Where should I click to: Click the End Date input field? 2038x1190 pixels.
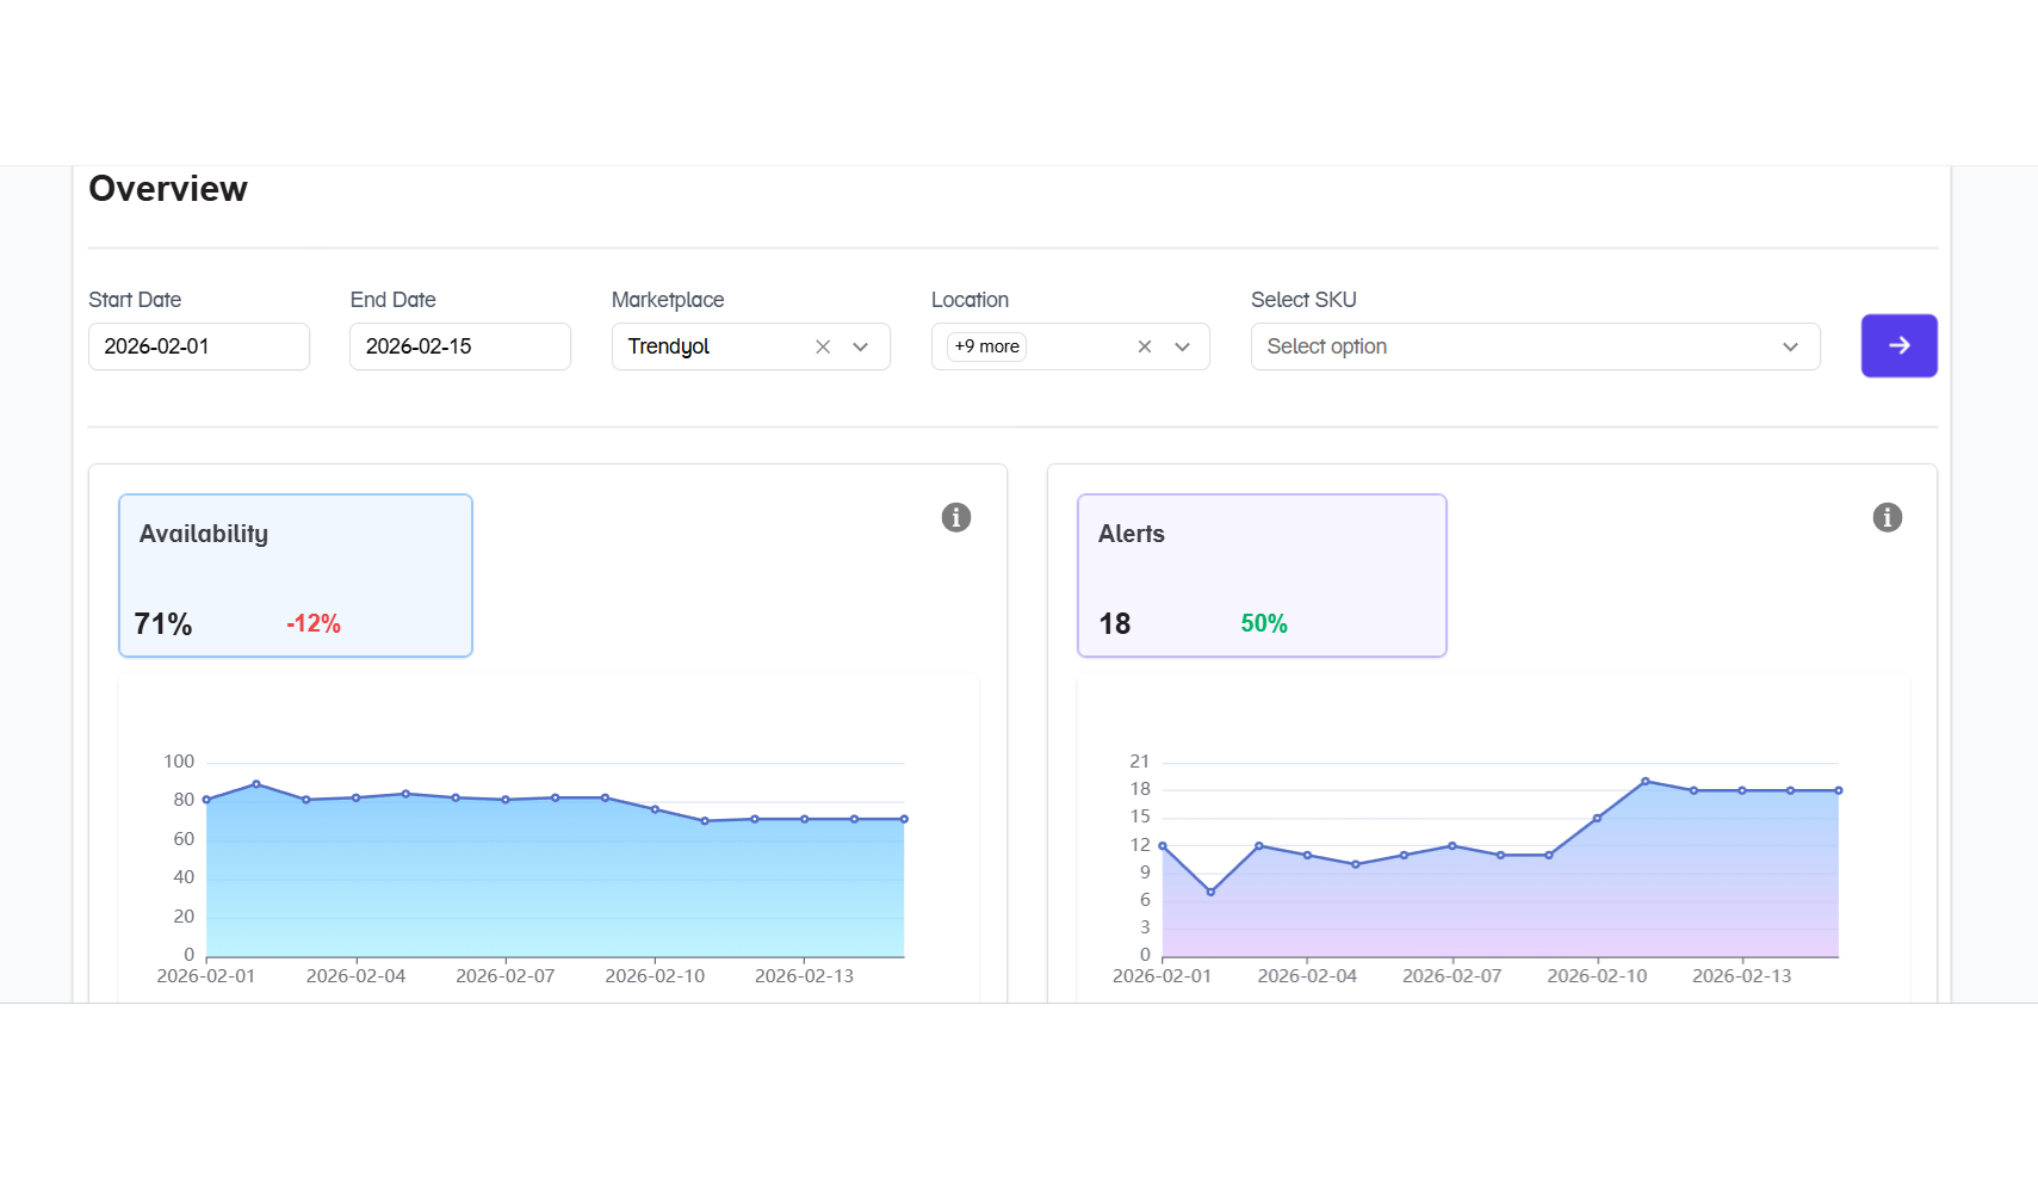(x=459, y=346)
